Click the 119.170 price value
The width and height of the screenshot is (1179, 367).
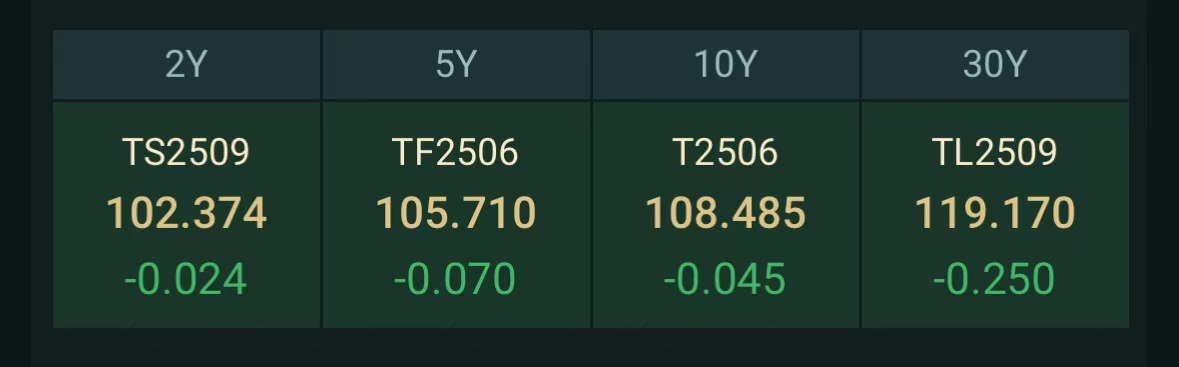995,213
